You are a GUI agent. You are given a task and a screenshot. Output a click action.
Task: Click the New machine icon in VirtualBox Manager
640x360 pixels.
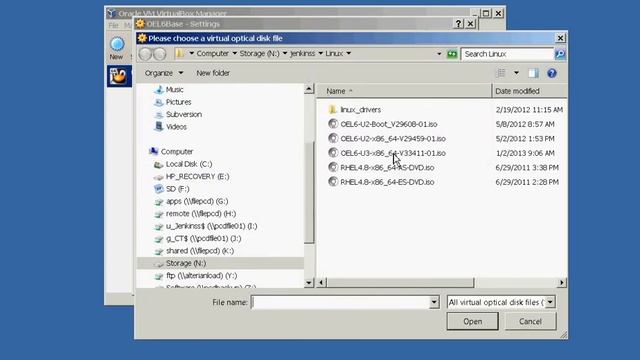pos(117,44)
